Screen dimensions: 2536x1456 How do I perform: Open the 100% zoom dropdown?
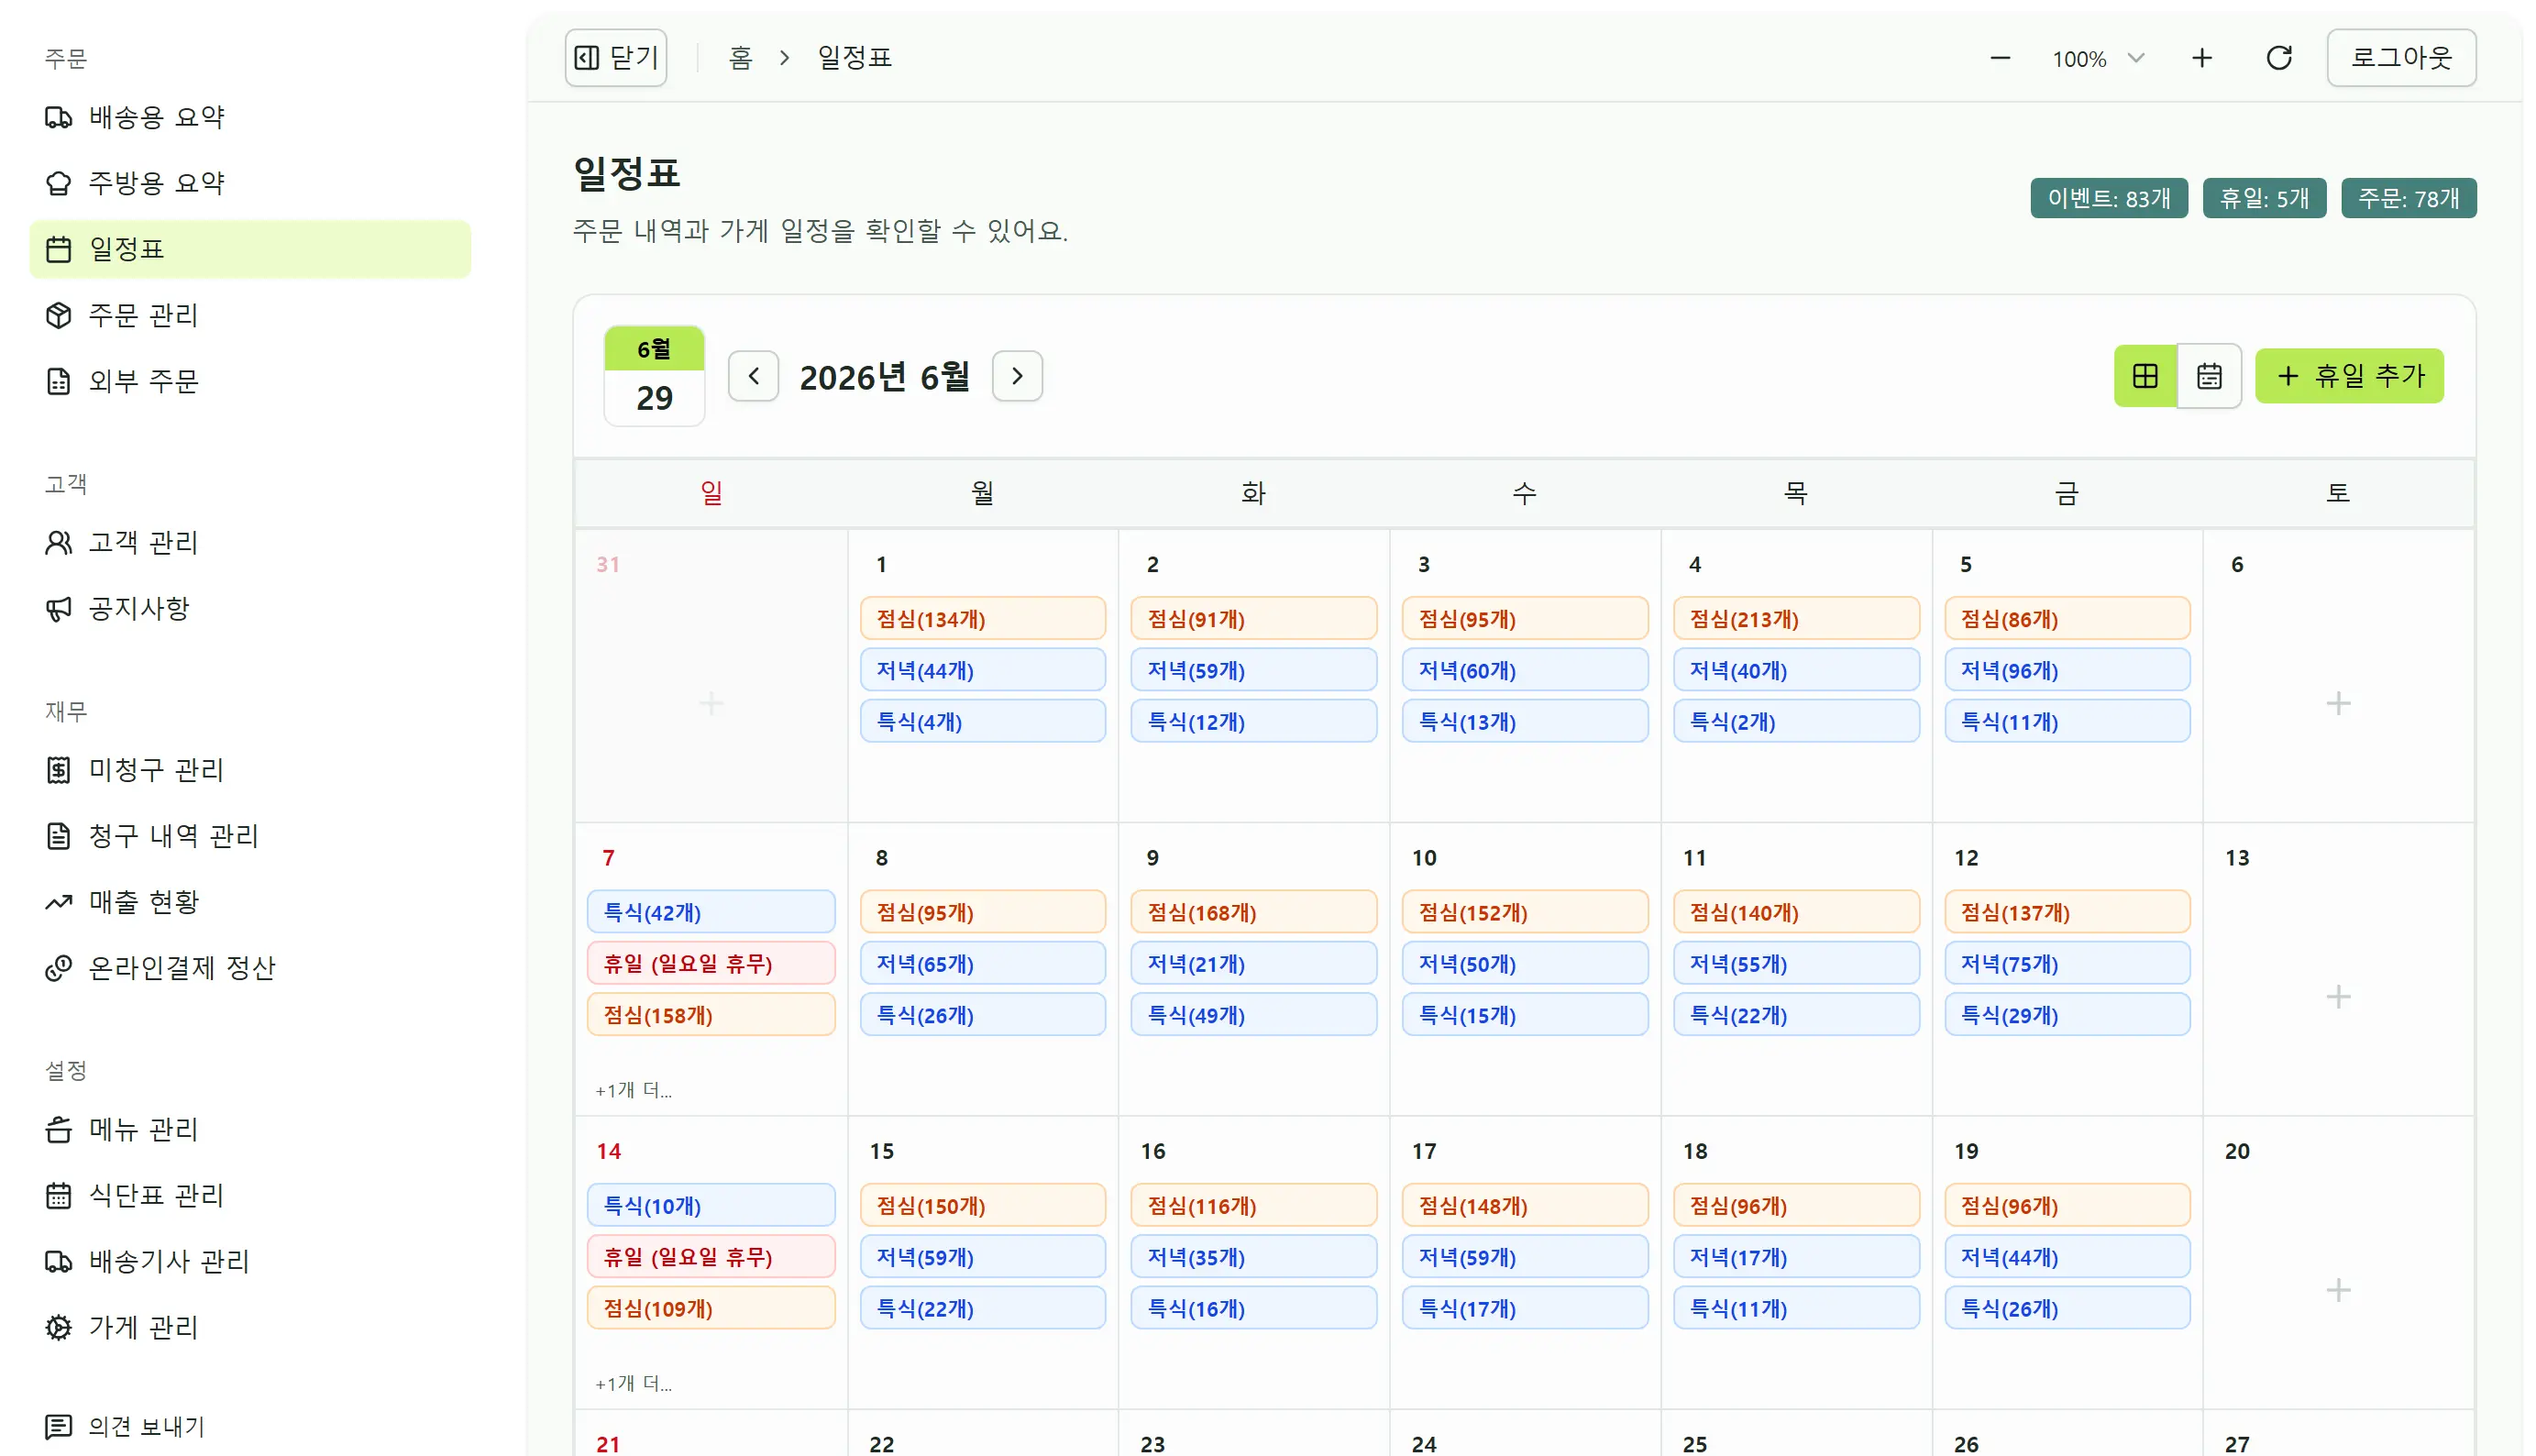point(2098,58)
